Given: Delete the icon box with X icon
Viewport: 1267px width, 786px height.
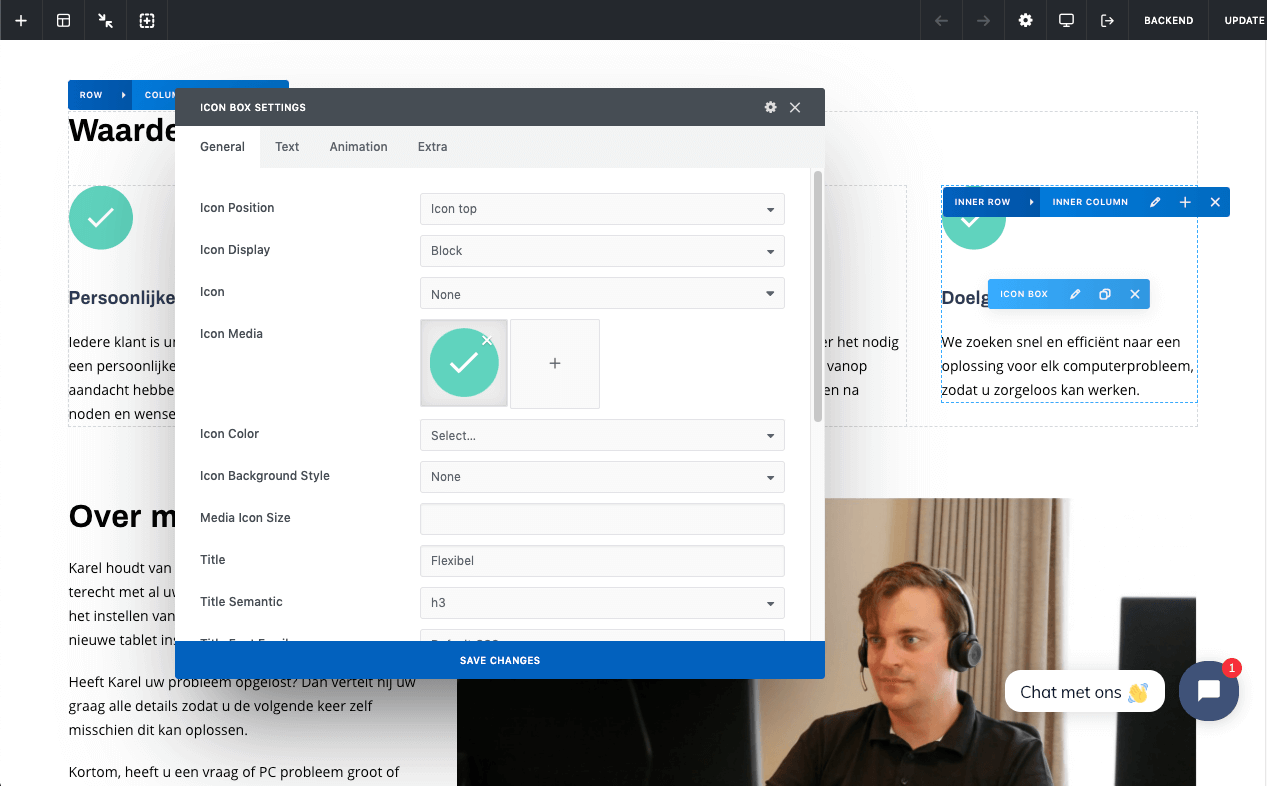Looking at the screenshot, I should (1135, 294).
